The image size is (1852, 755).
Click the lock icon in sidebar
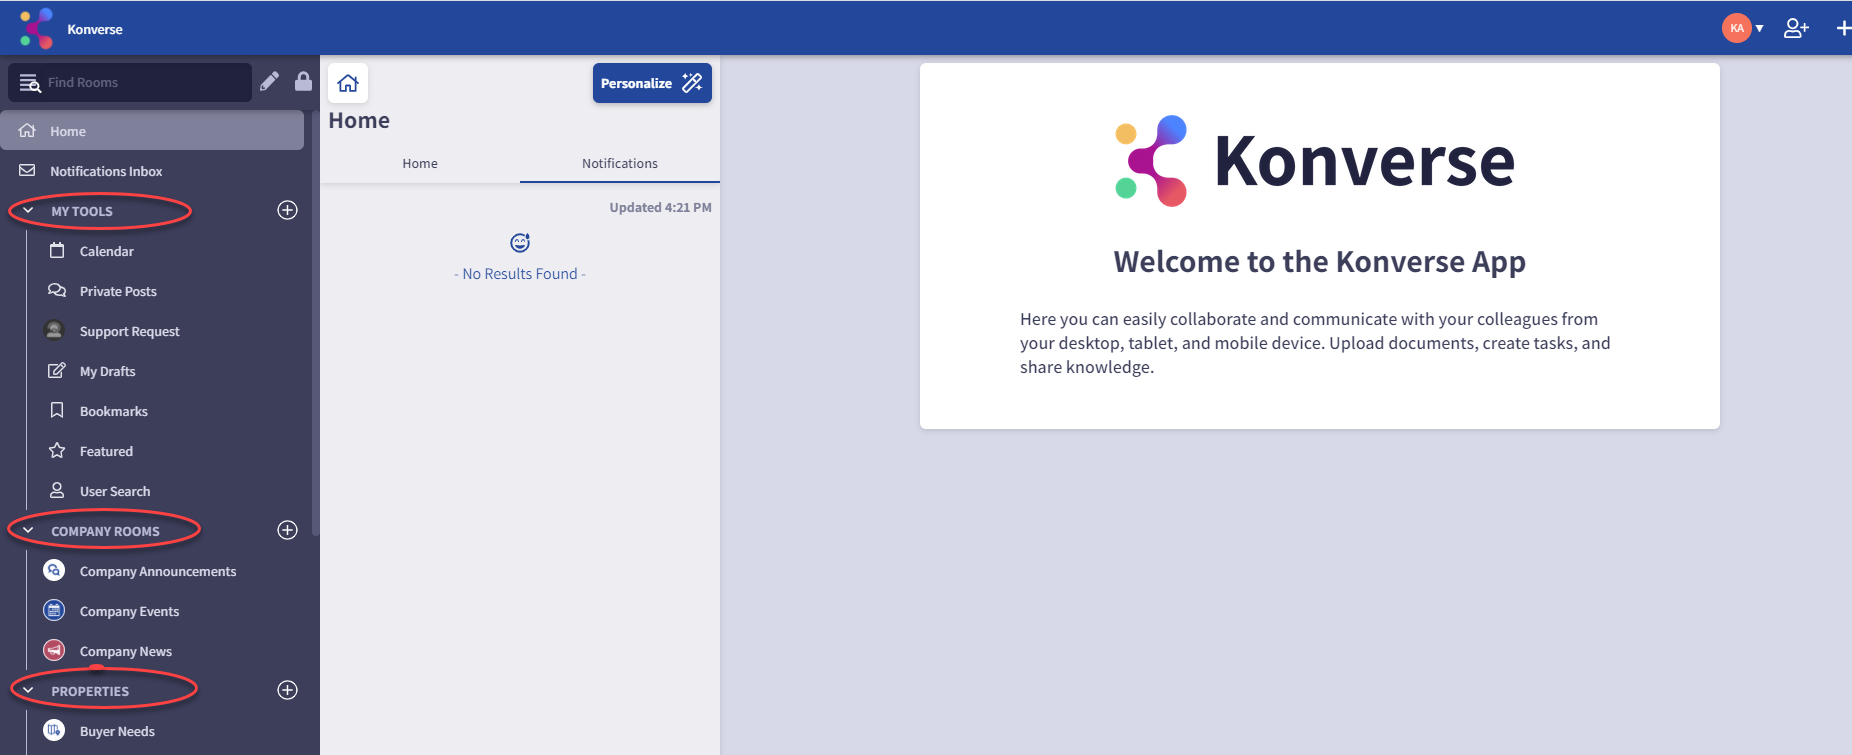coord(303,81)
